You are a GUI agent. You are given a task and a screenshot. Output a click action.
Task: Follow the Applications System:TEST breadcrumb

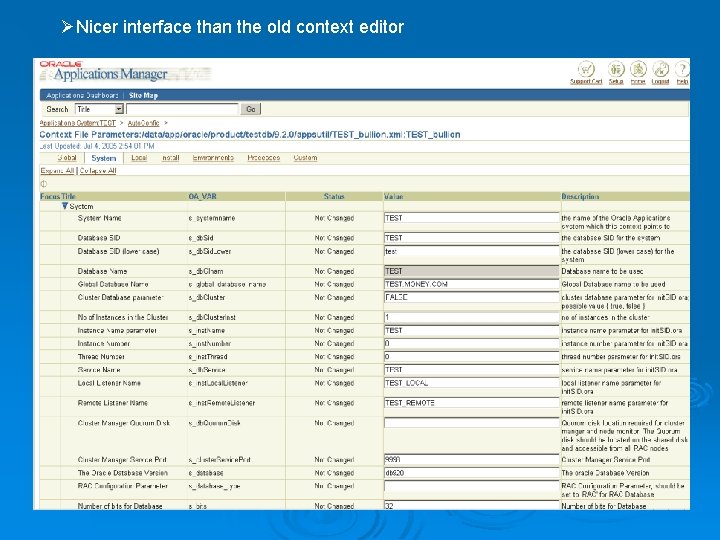coord(78,123)
